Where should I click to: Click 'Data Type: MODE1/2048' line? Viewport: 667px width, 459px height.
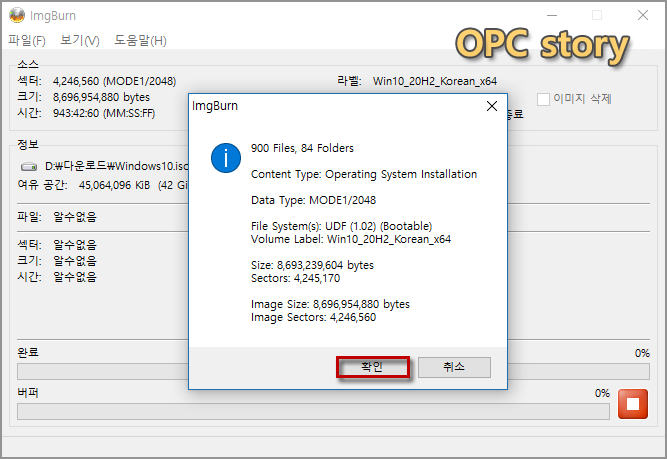314,200
